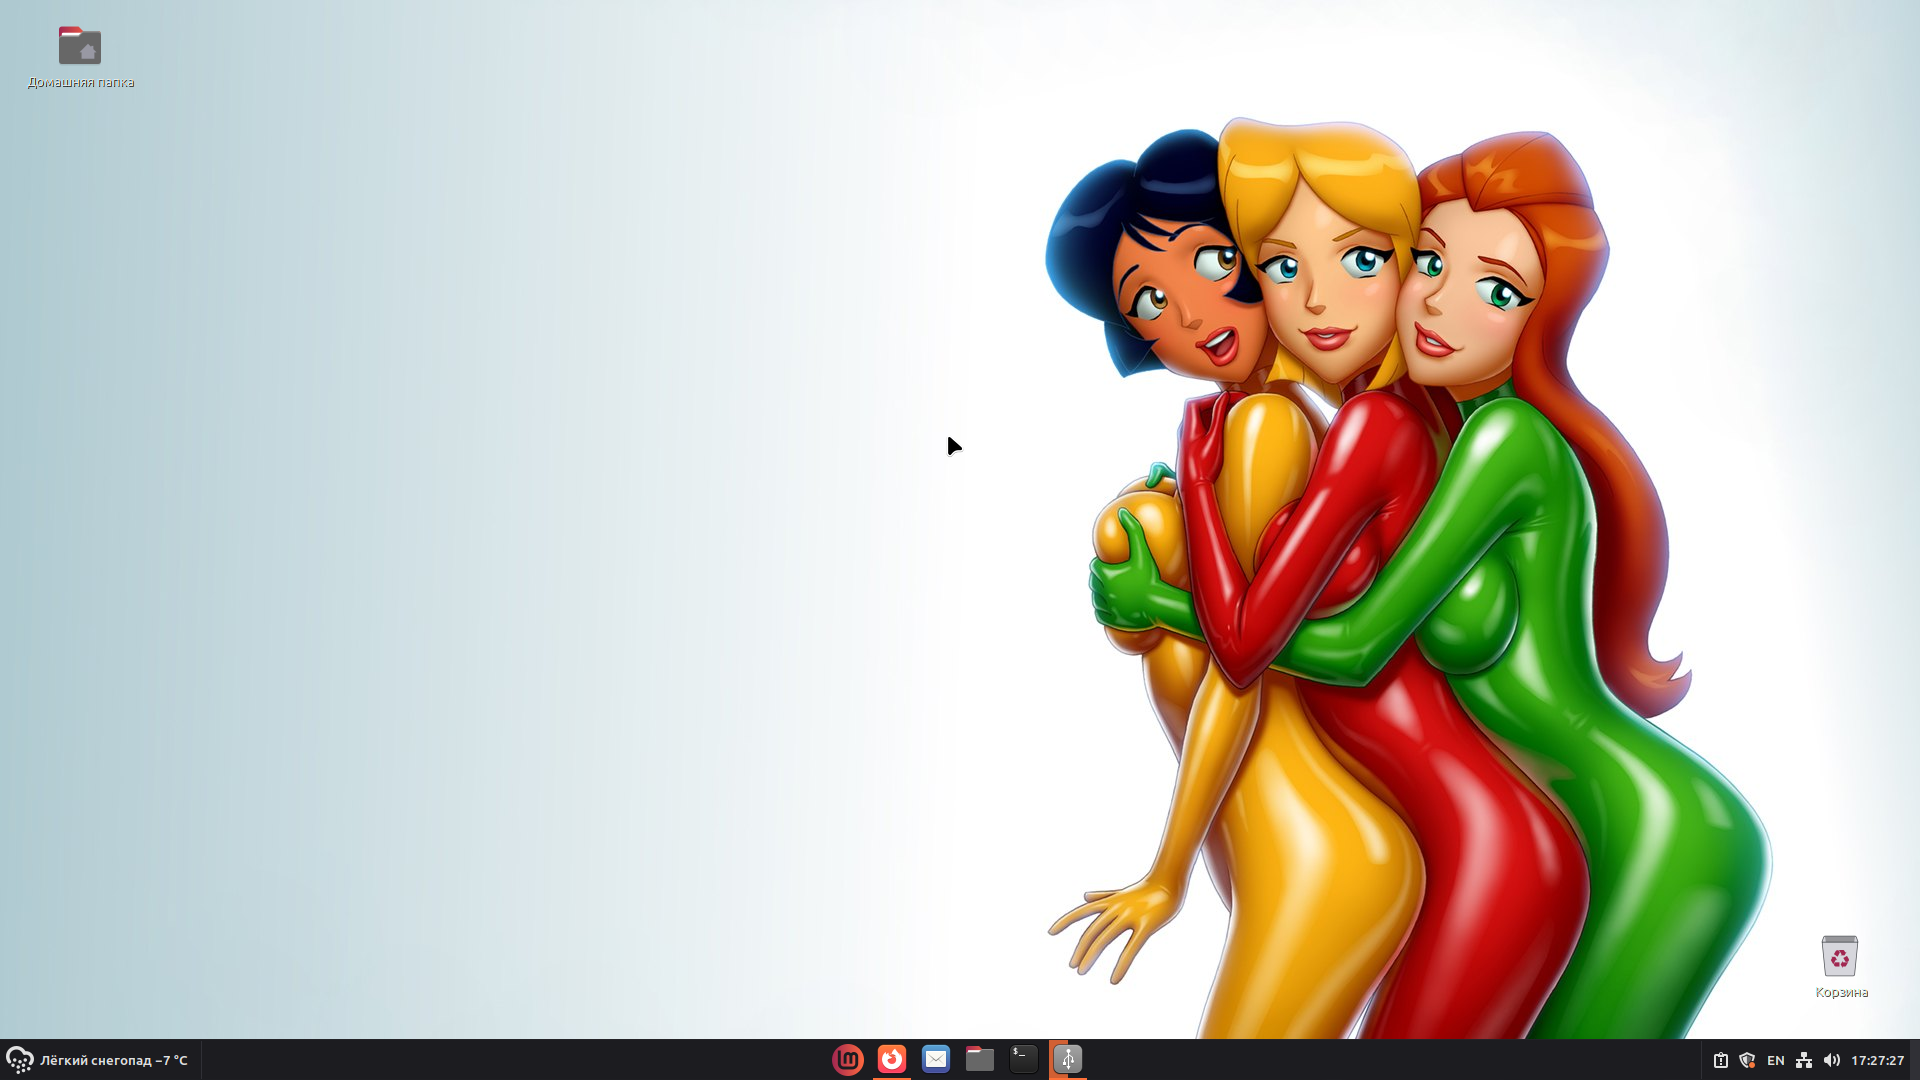Viewport: 1920px width, 1080px height.
Task: Expand the EN keyboard layout selector
Action: [x=1775, y=1060]
